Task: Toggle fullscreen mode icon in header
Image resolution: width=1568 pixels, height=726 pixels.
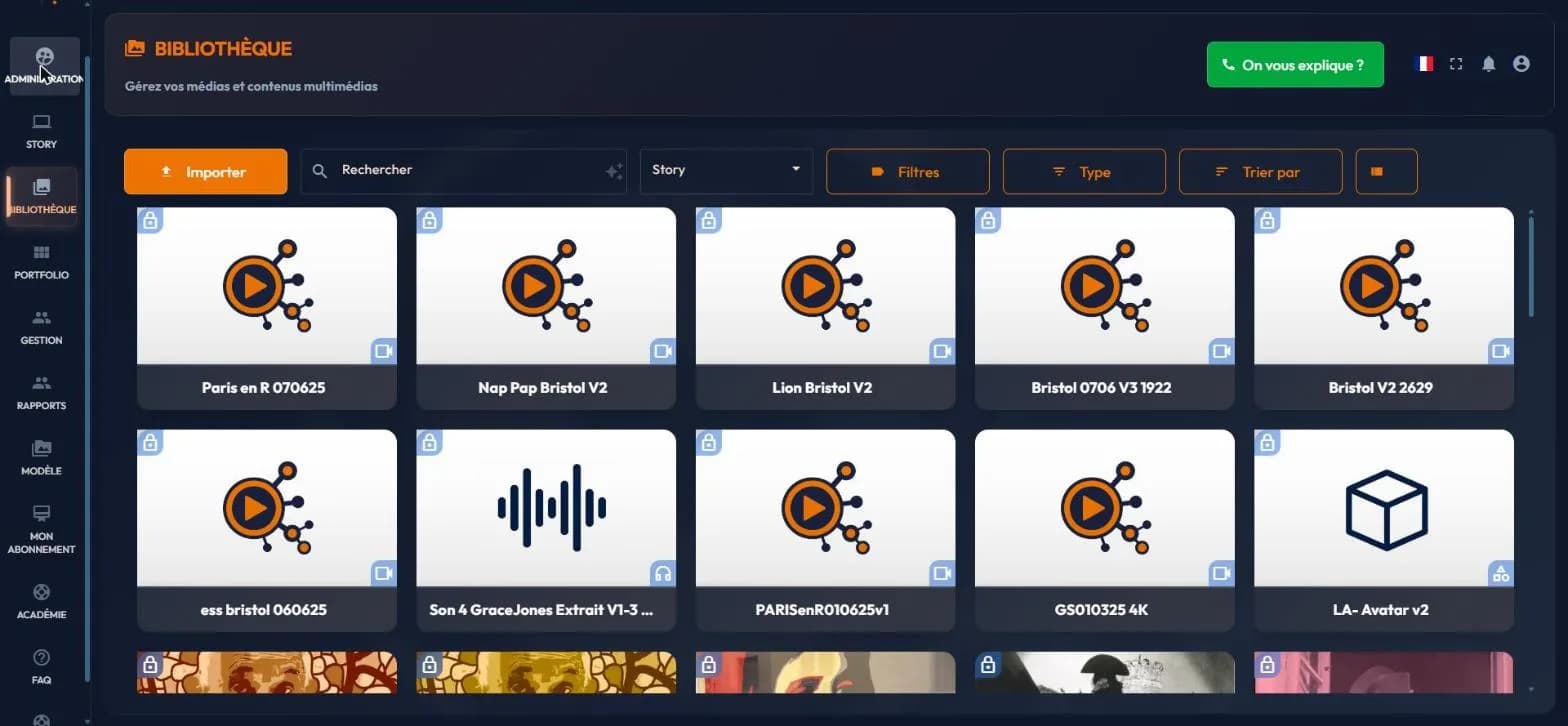Action: click(x=1456, y=64)
